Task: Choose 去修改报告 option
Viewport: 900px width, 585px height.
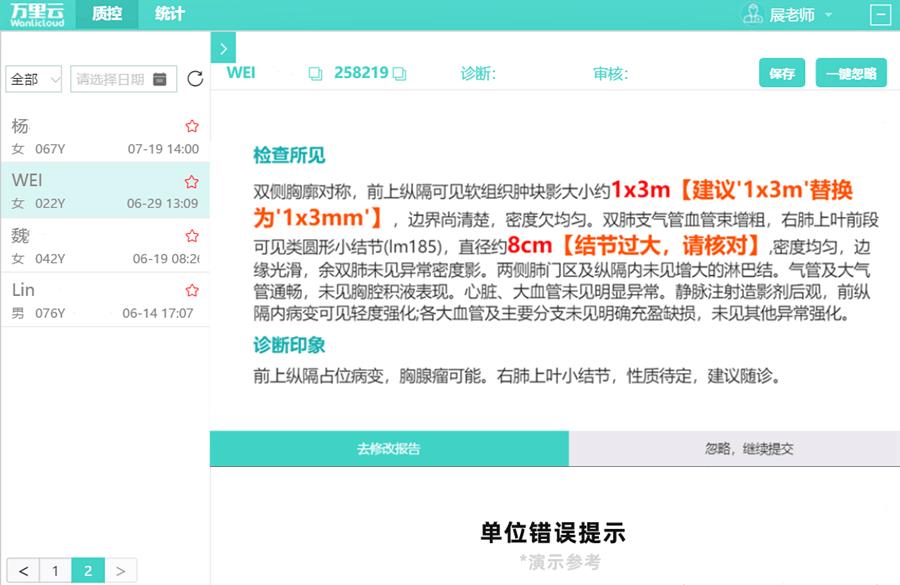Action: [389, 449]
